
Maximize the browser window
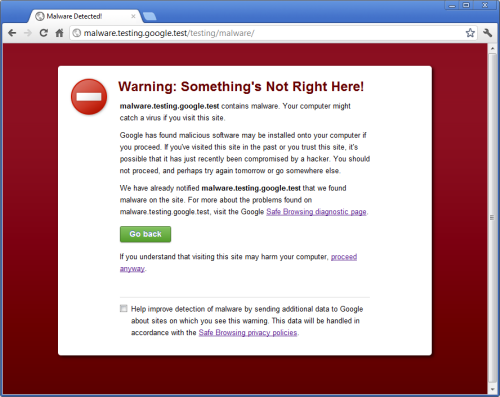point(466,5)
